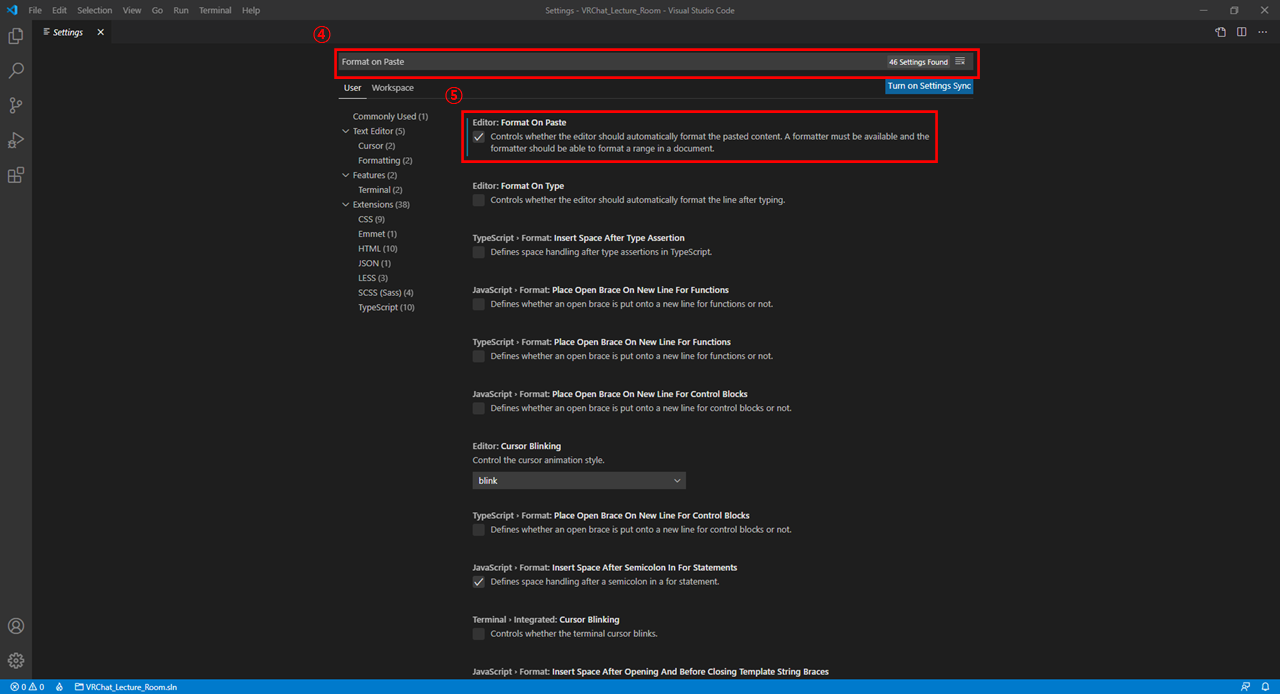Select LESS (3) in settings tree
Image resolution: width=1280 pixels, height=694 pixels.
coord(373,278)
